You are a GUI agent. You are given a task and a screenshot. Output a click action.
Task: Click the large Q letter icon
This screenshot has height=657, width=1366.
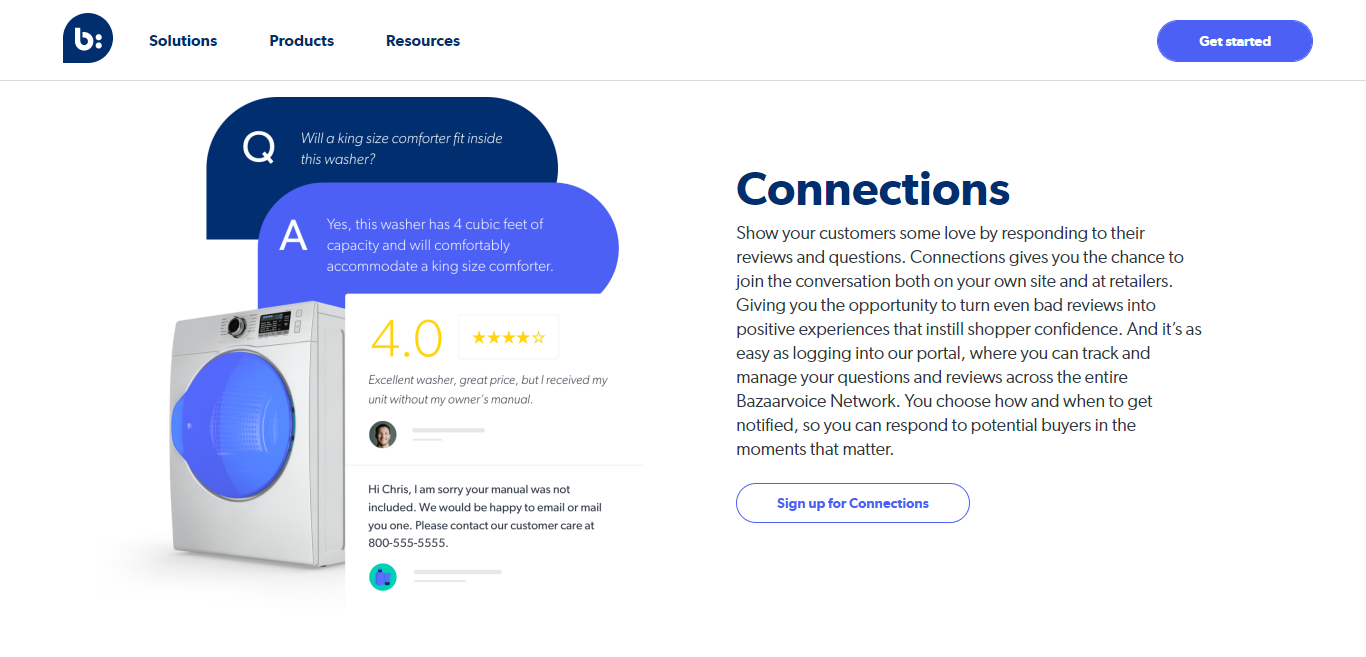(x=259, y=148)
